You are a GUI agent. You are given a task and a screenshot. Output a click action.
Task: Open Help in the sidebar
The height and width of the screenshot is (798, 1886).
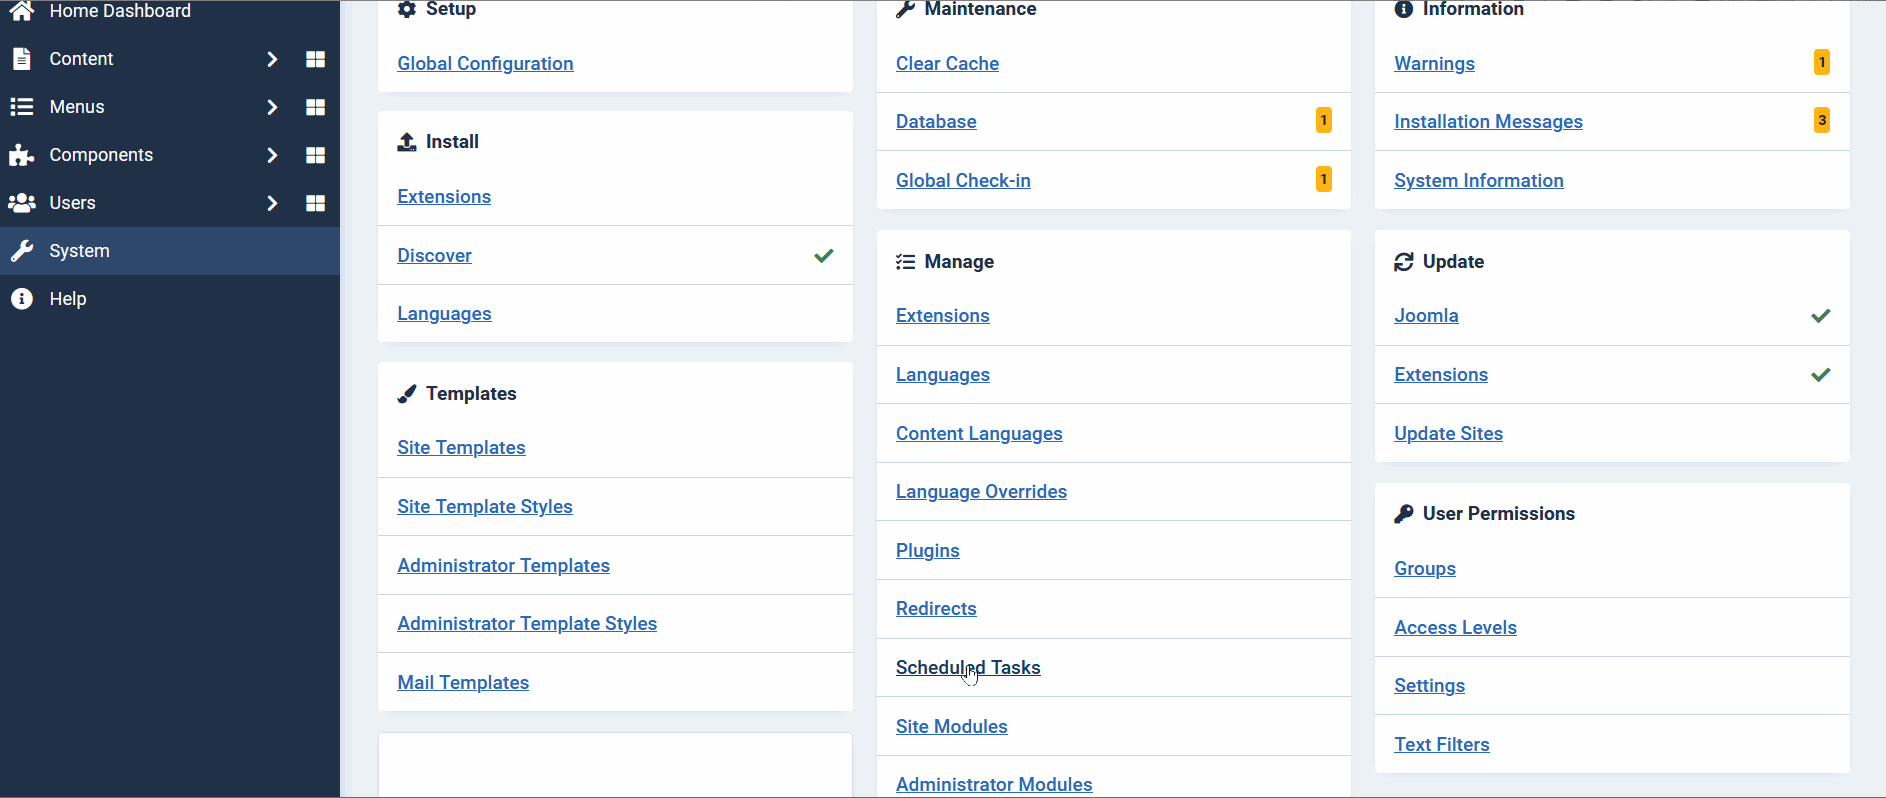pyautogui.click(x=68, y=299)
